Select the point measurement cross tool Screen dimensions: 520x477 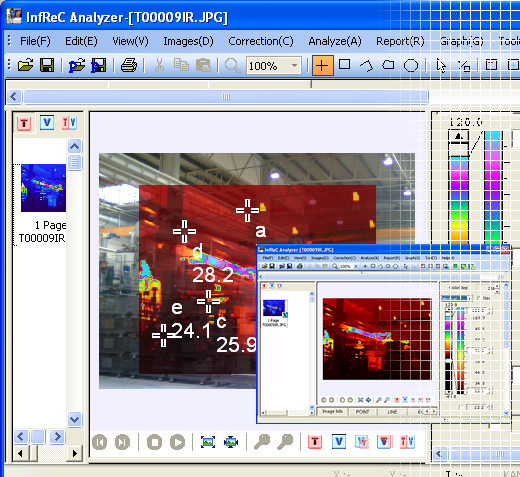click(322, 65)
